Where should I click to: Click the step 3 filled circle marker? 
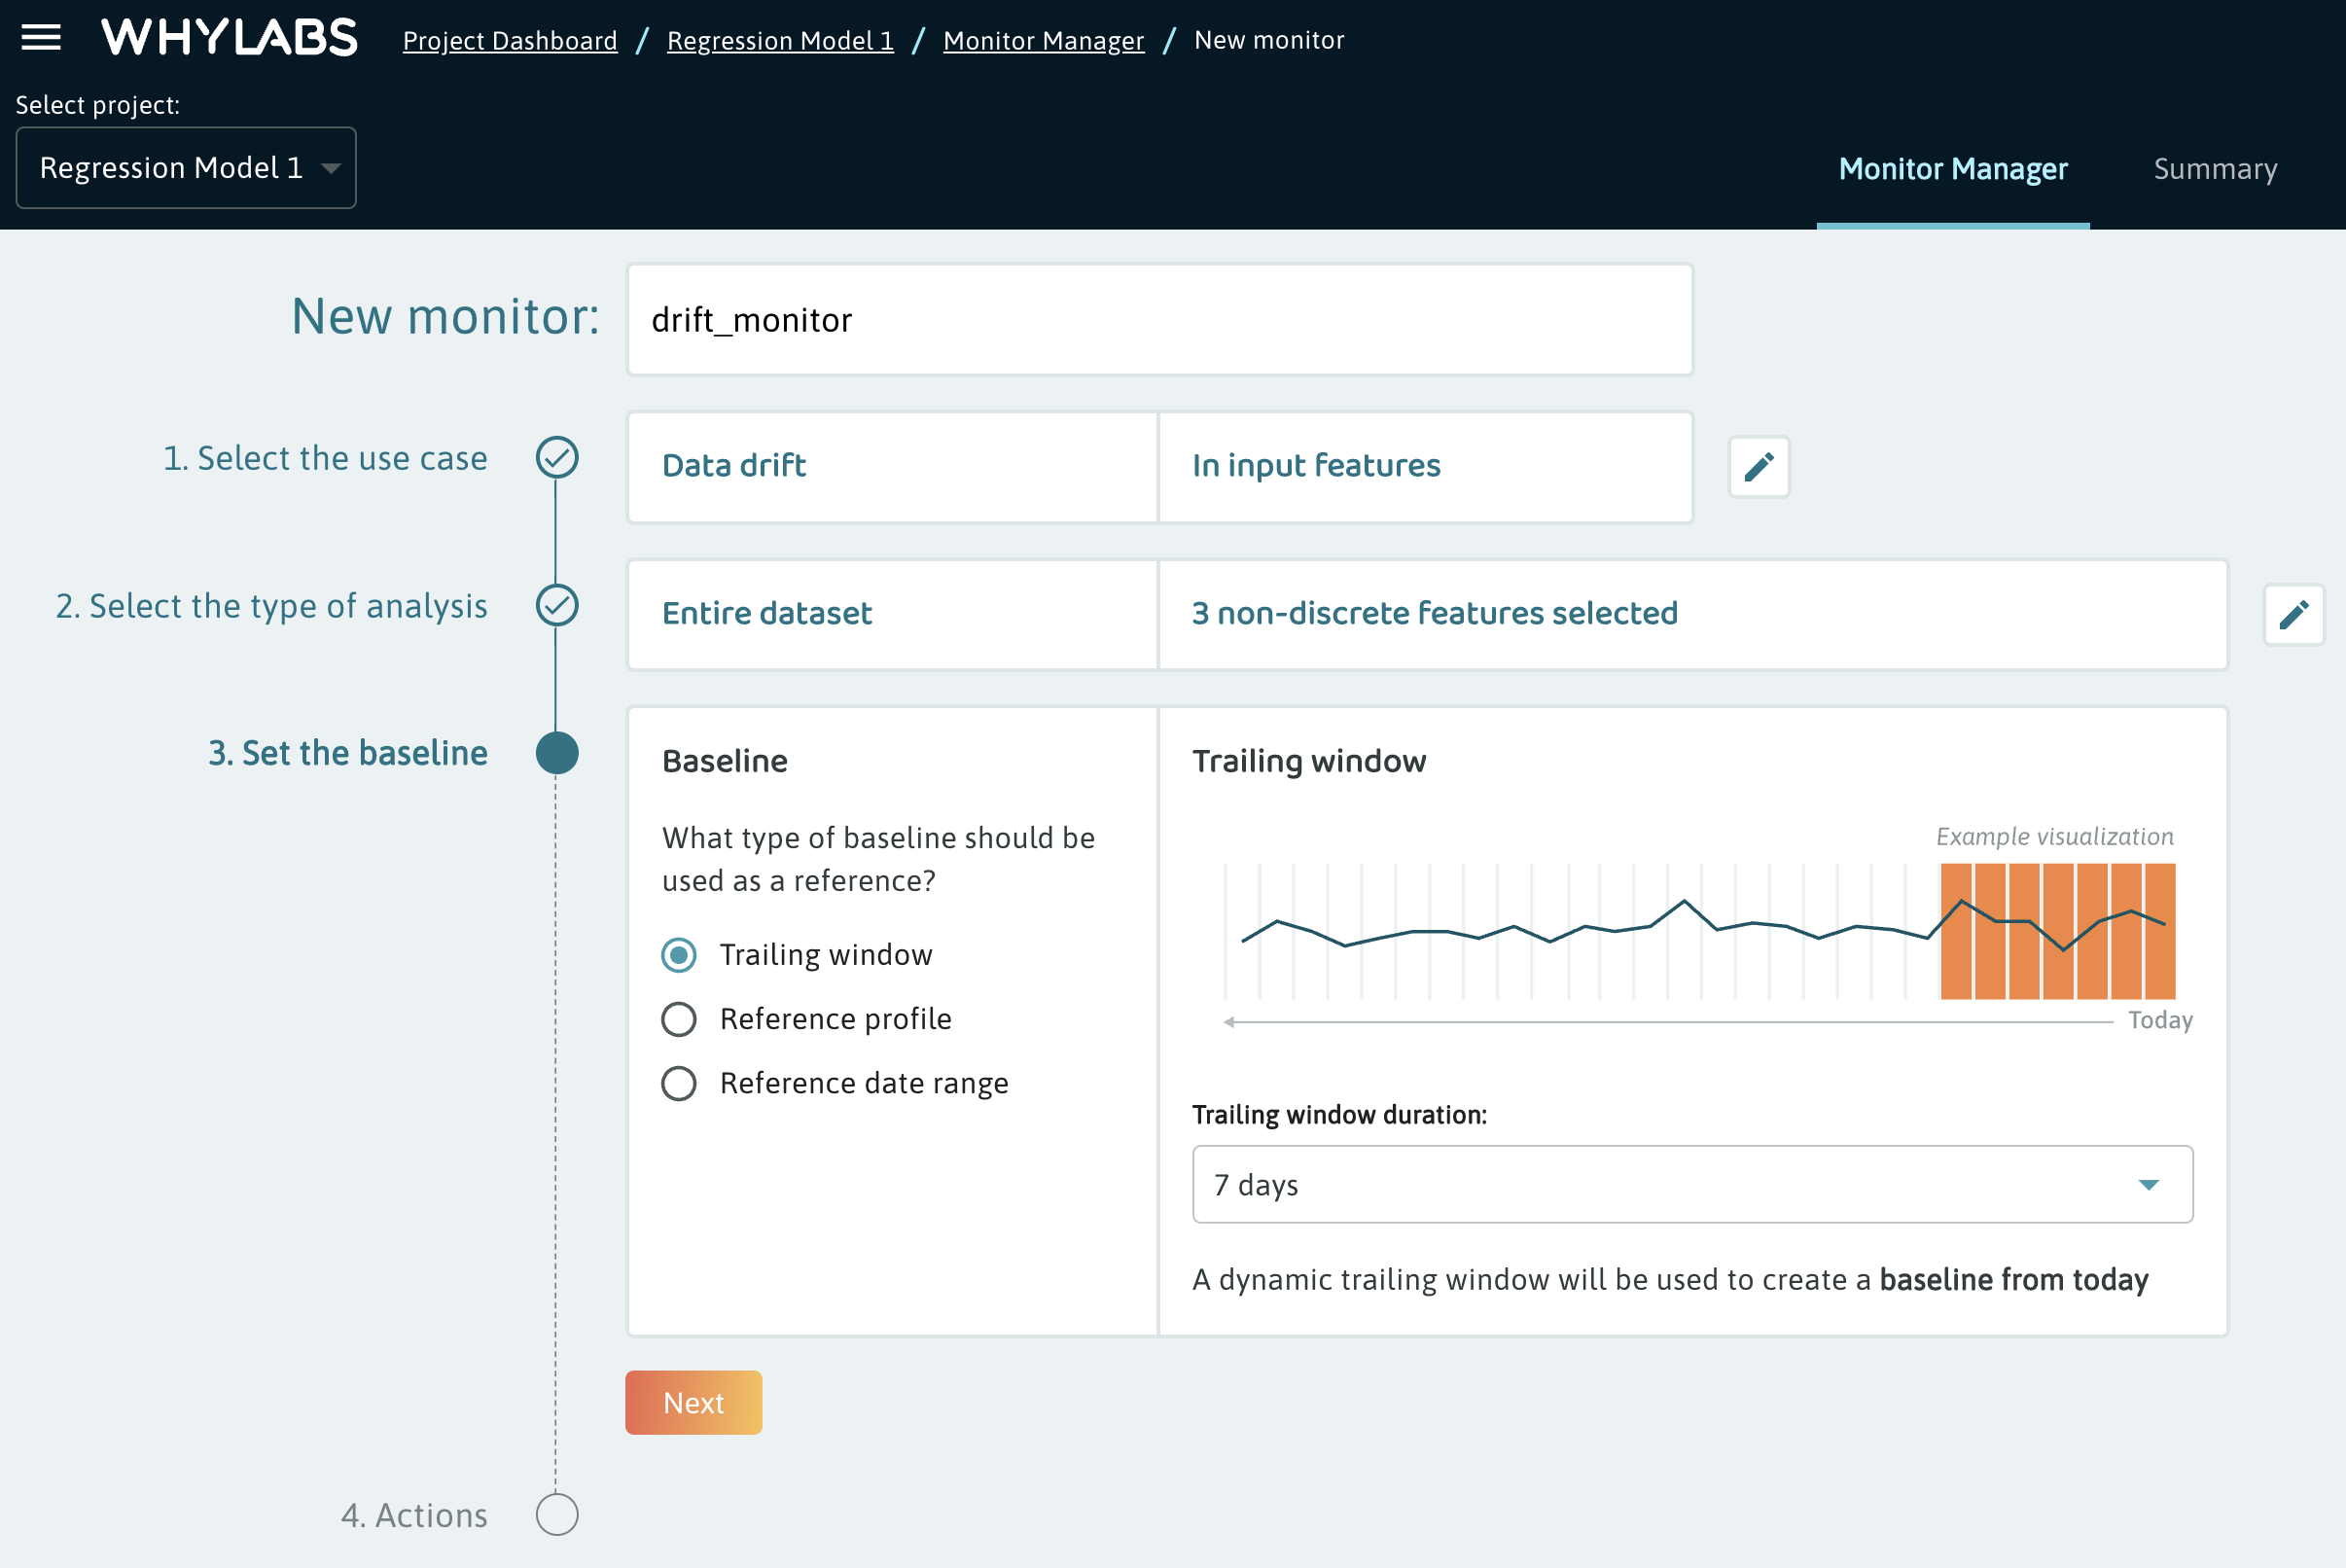tap(557, 753)
